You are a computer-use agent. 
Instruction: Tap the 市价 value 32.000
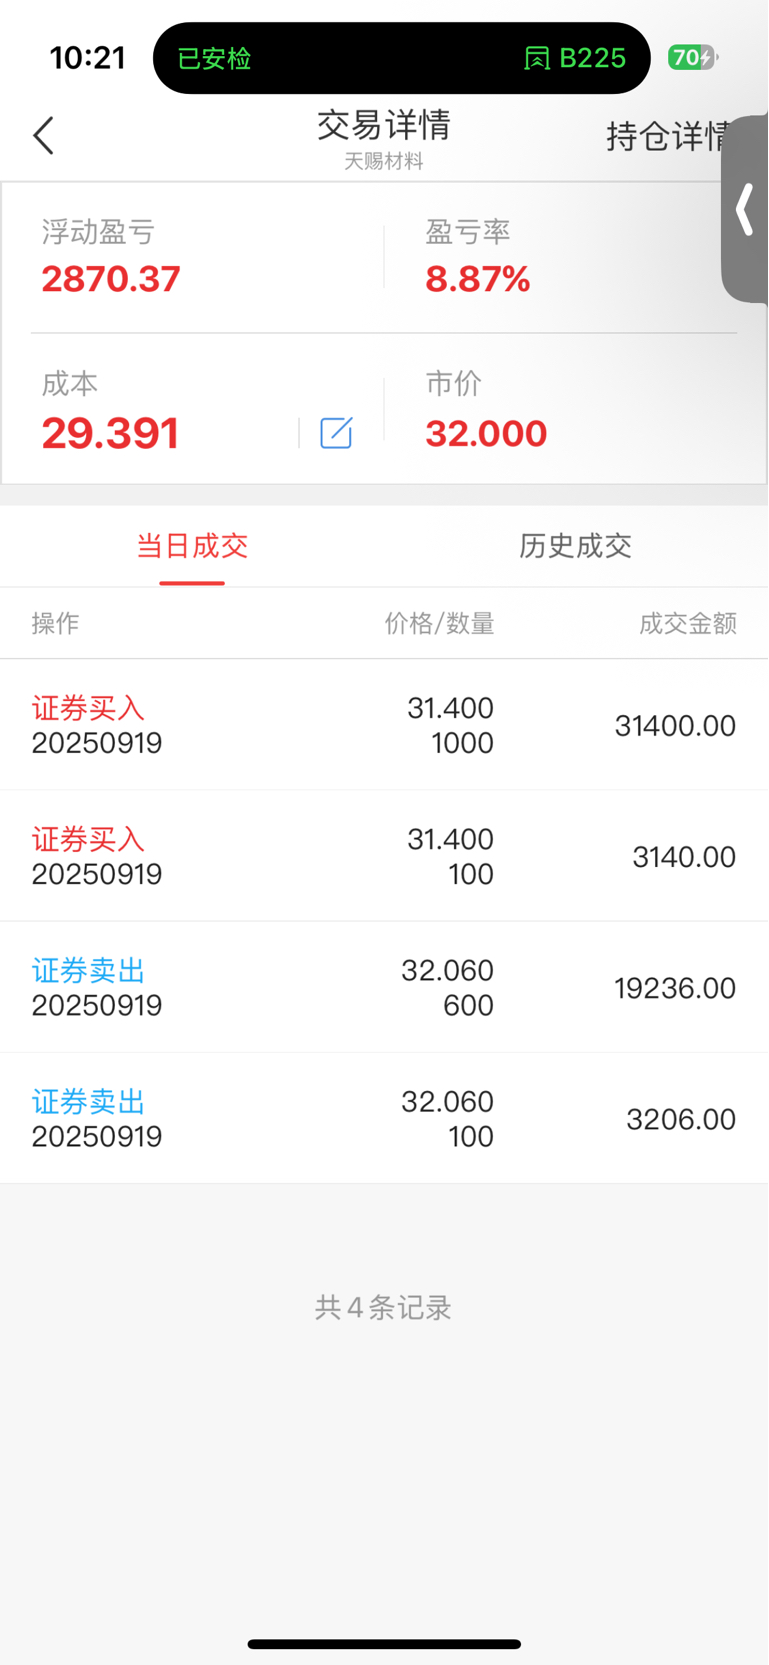pyautogui.click(x=486, y=433)
